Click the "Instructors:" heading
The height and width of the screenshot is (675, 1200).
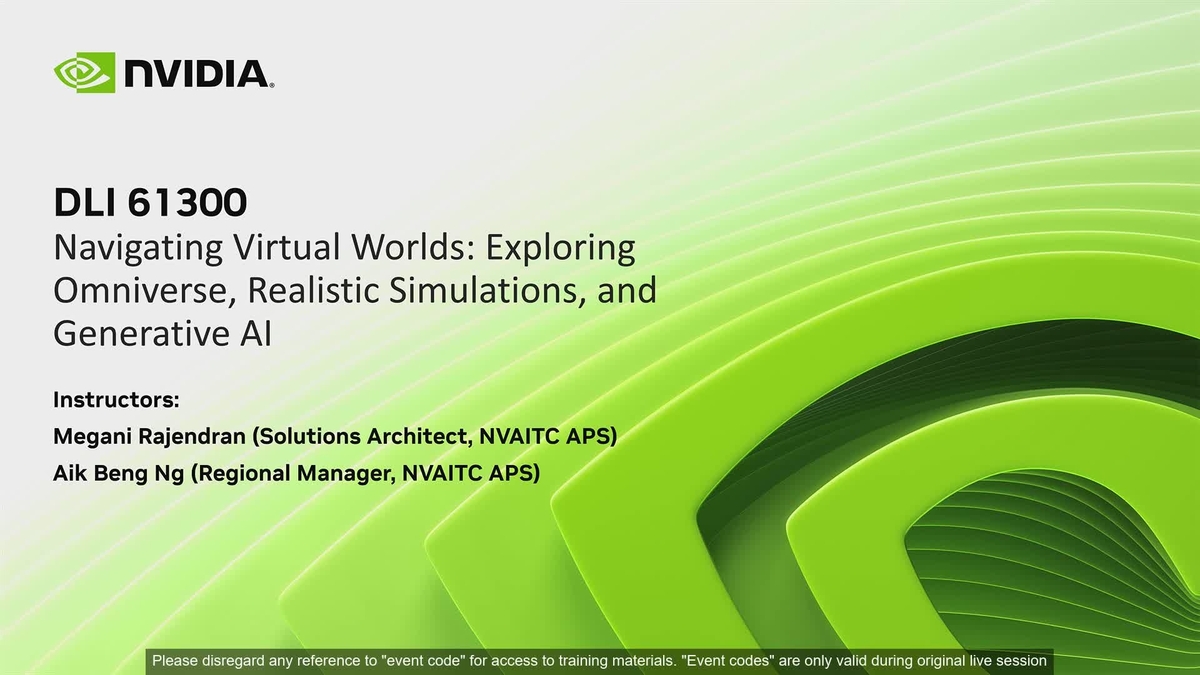(x=116, y=400)
